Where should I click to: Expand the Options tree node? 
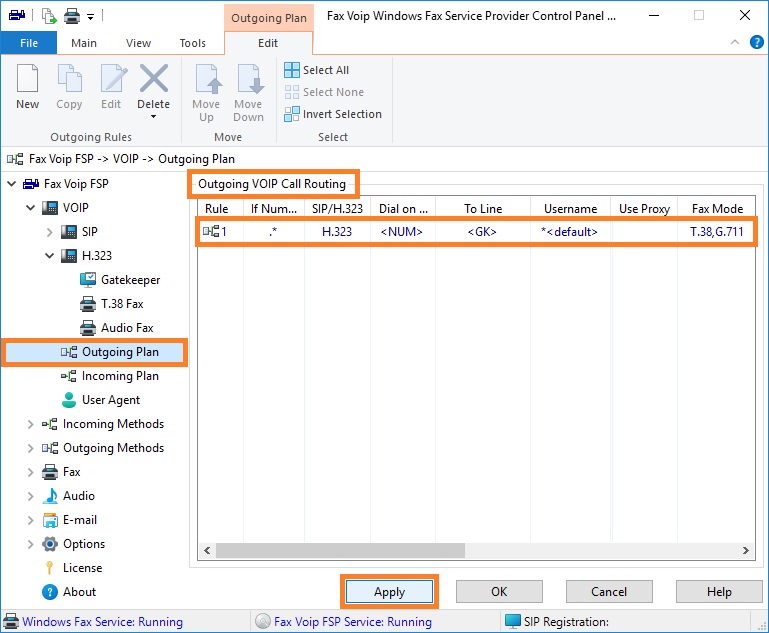click(x=30, y=544)
